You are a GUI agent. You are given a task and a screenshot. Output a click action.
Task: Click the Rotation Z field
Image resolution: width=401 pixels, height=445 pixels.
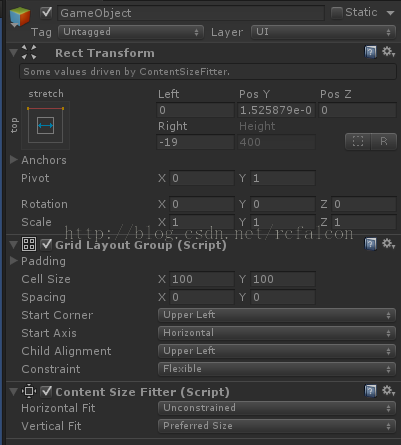pyautogui.click(x=364, y=204)
